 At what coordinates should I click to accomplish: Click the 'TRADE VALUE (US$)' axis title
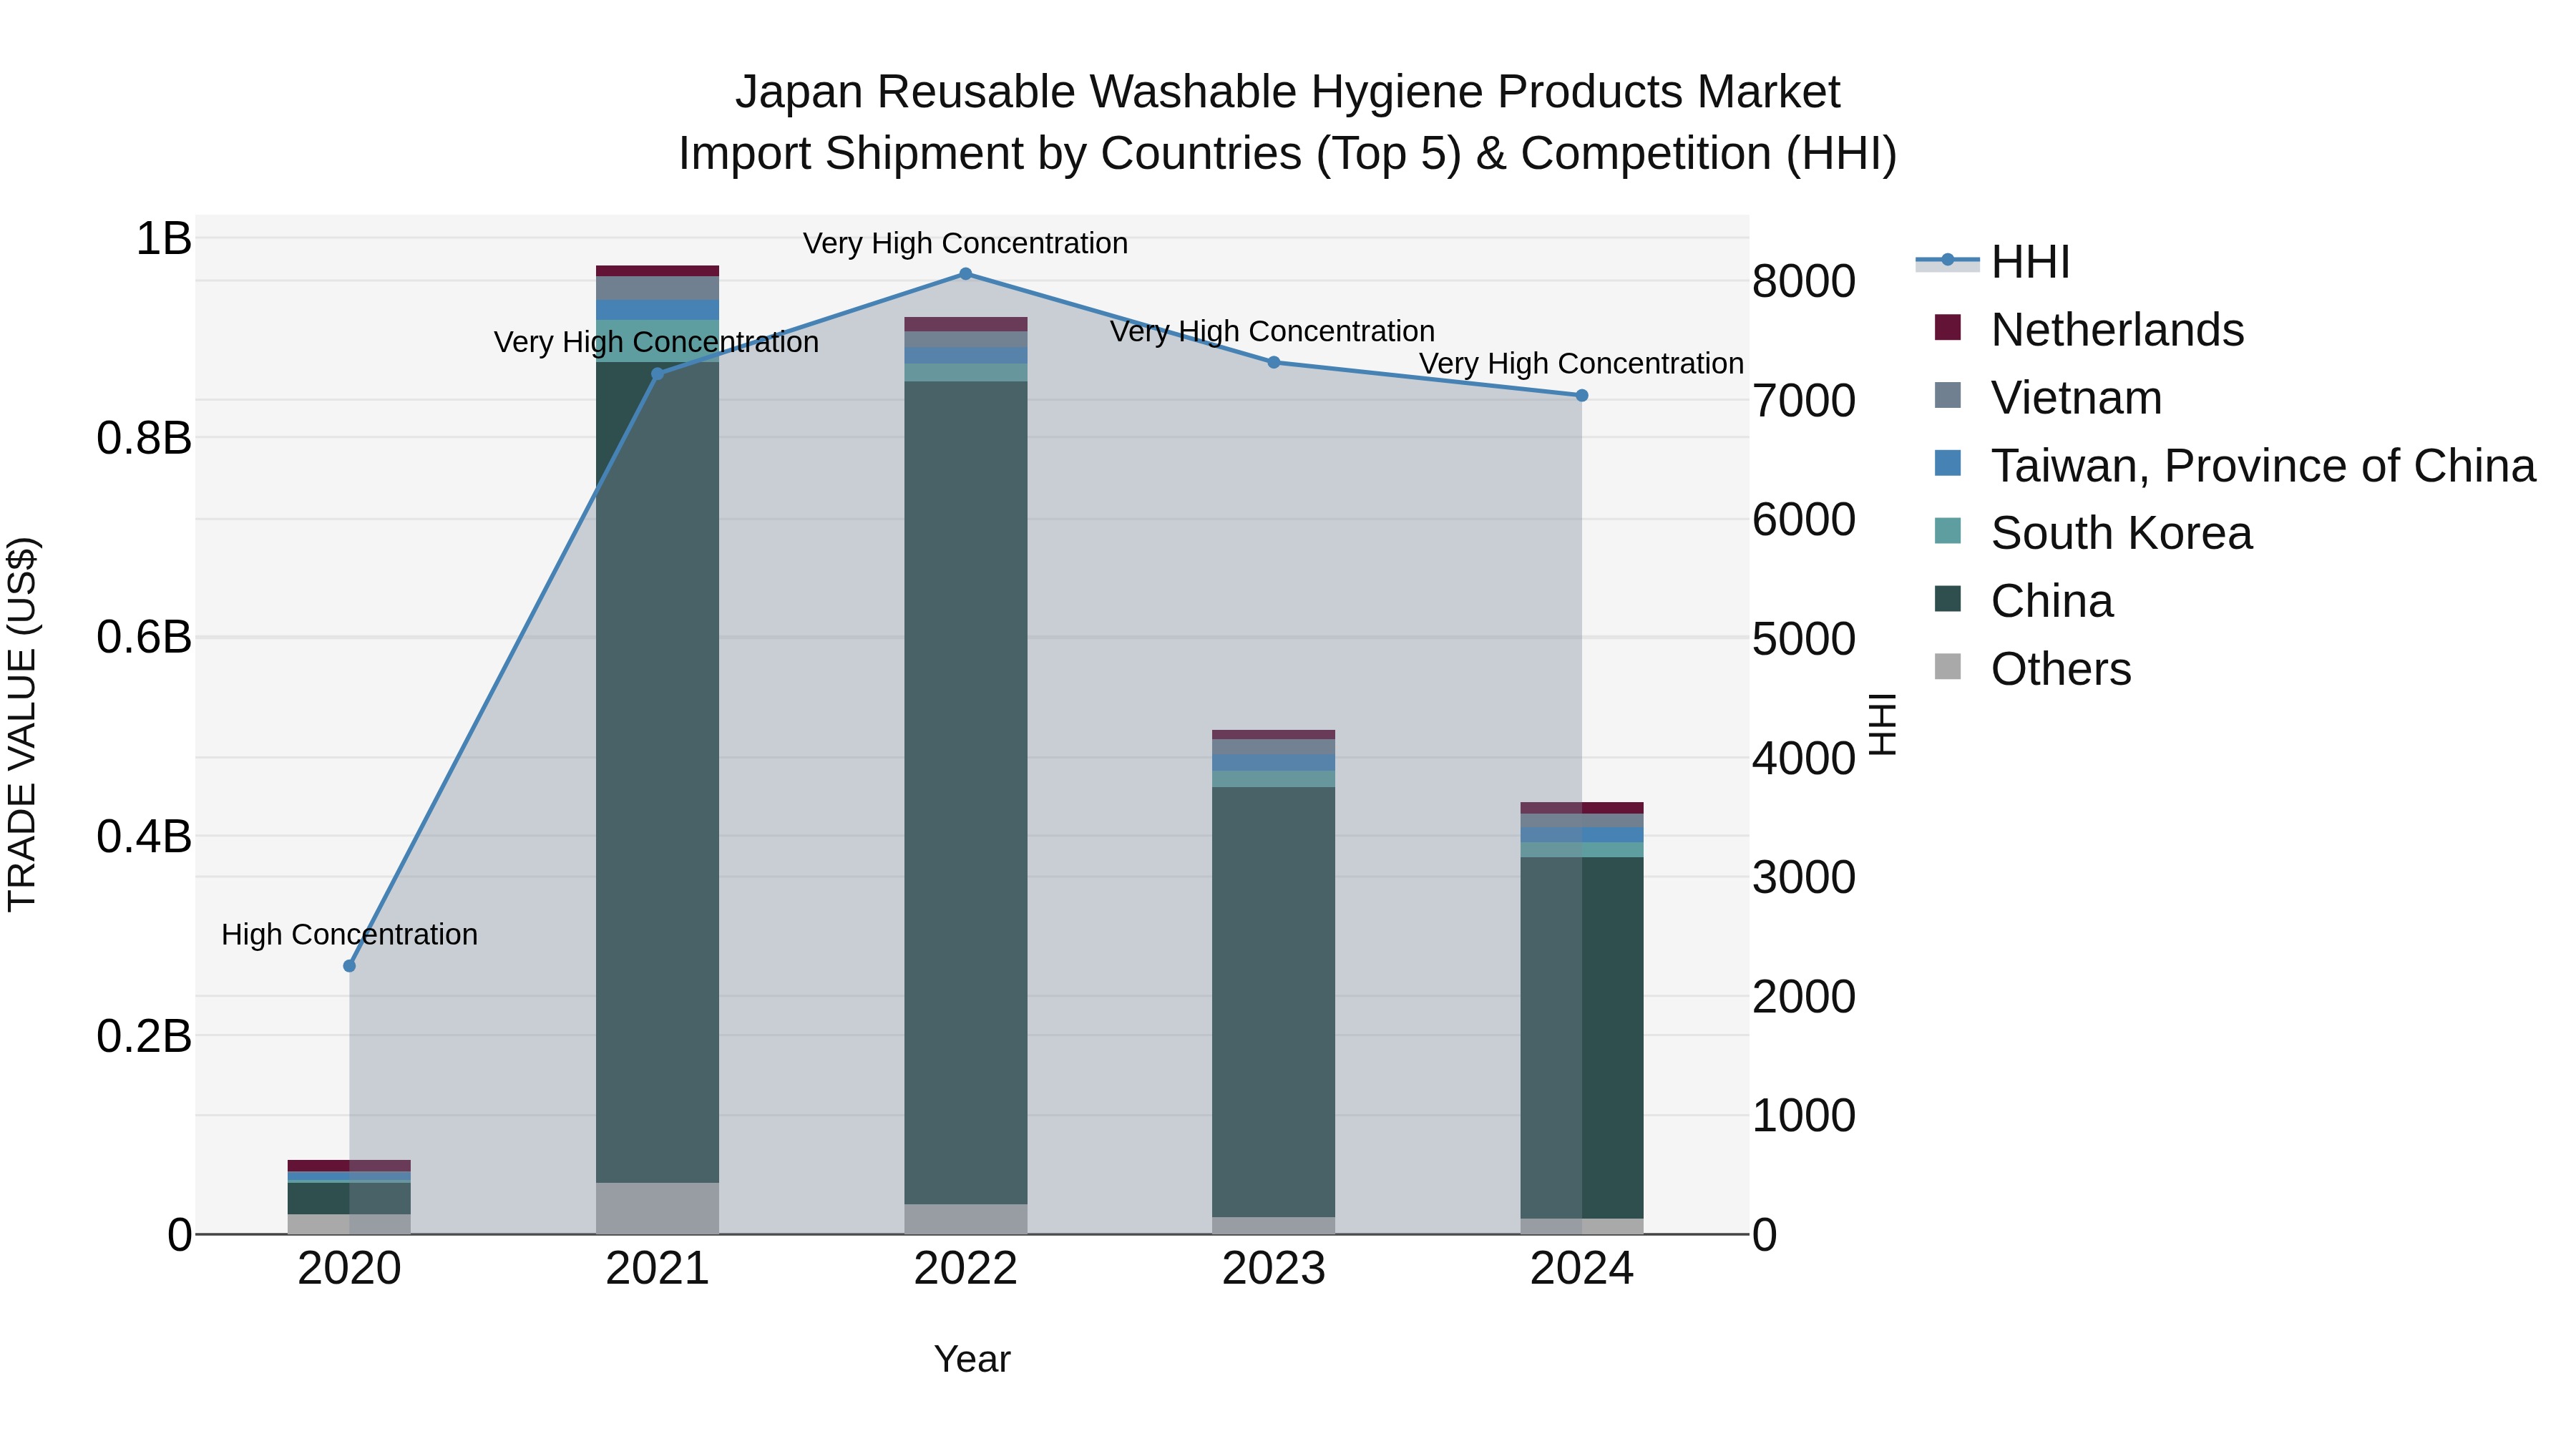pos(22,725)
